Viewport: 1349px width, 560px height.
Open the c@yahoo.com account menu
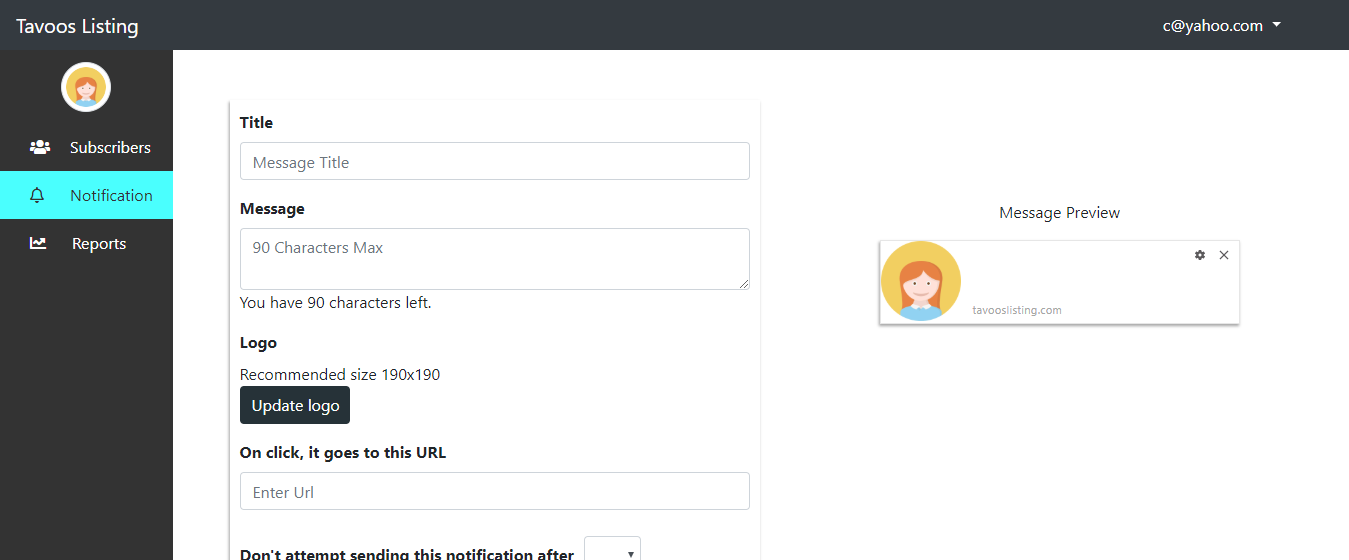[x=1212, y=26]
